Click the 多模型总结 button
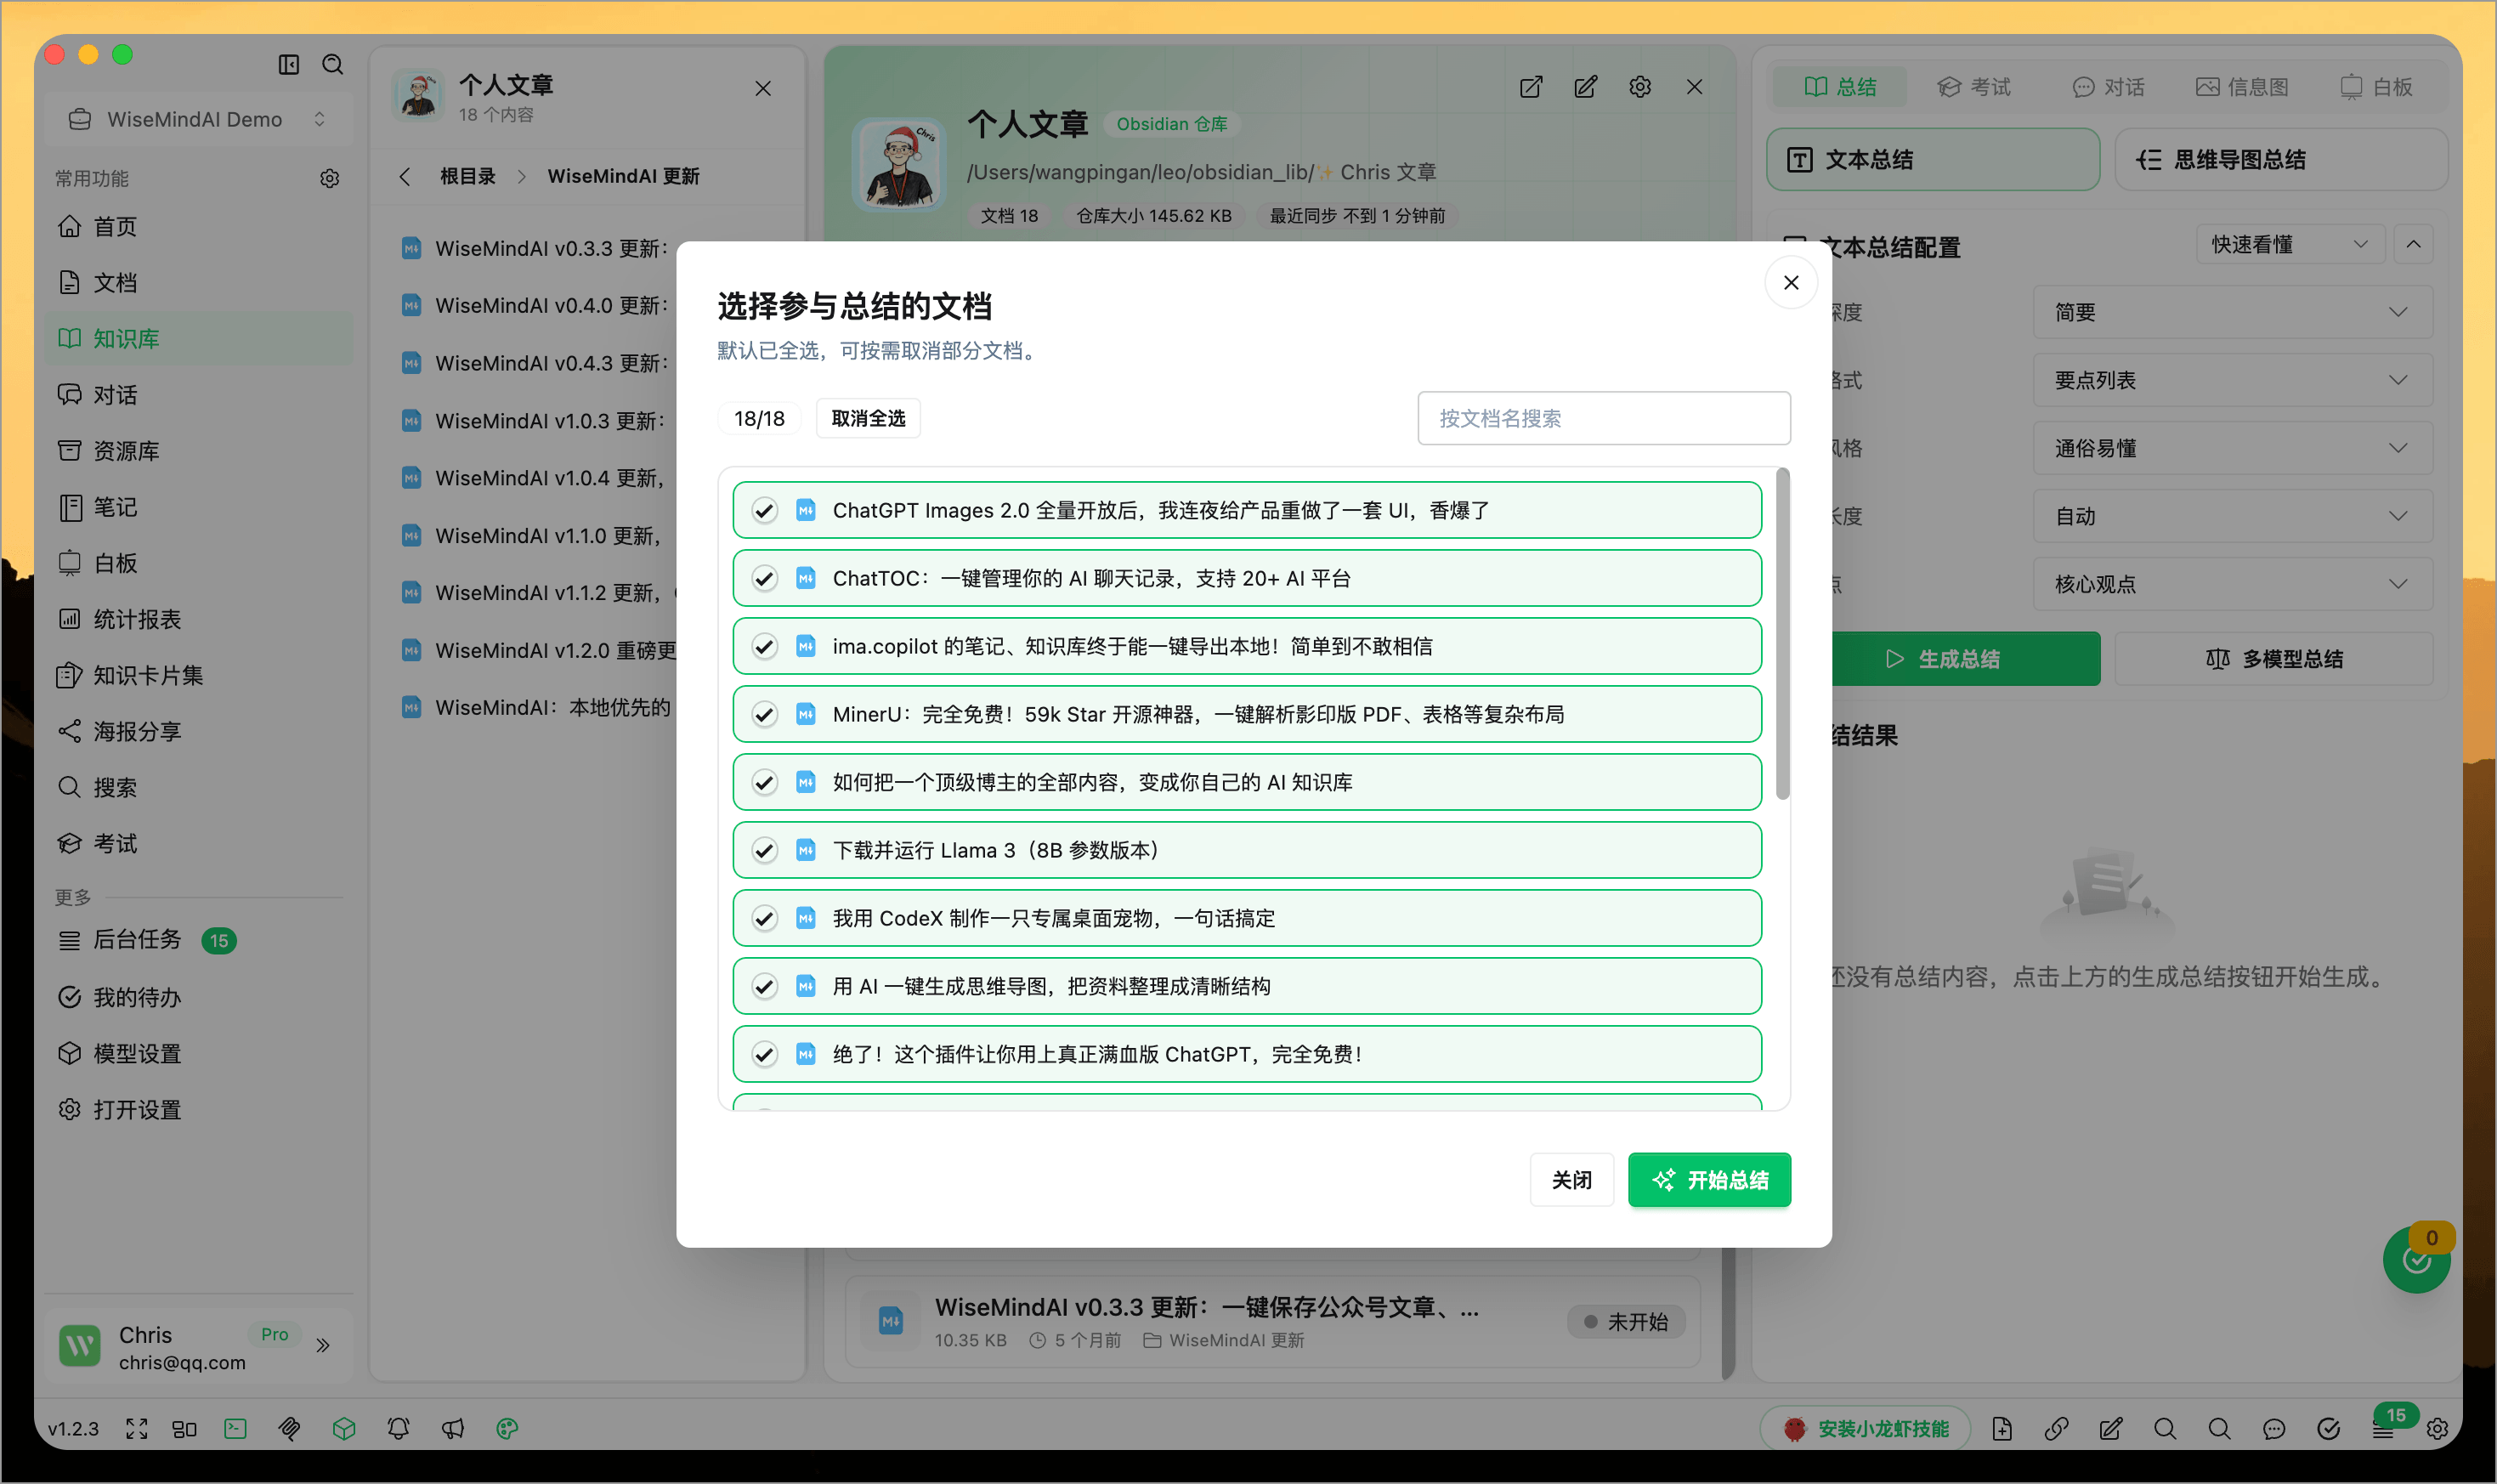Viewport: 2497px width, 1484px height. (x=2274, y=659)
